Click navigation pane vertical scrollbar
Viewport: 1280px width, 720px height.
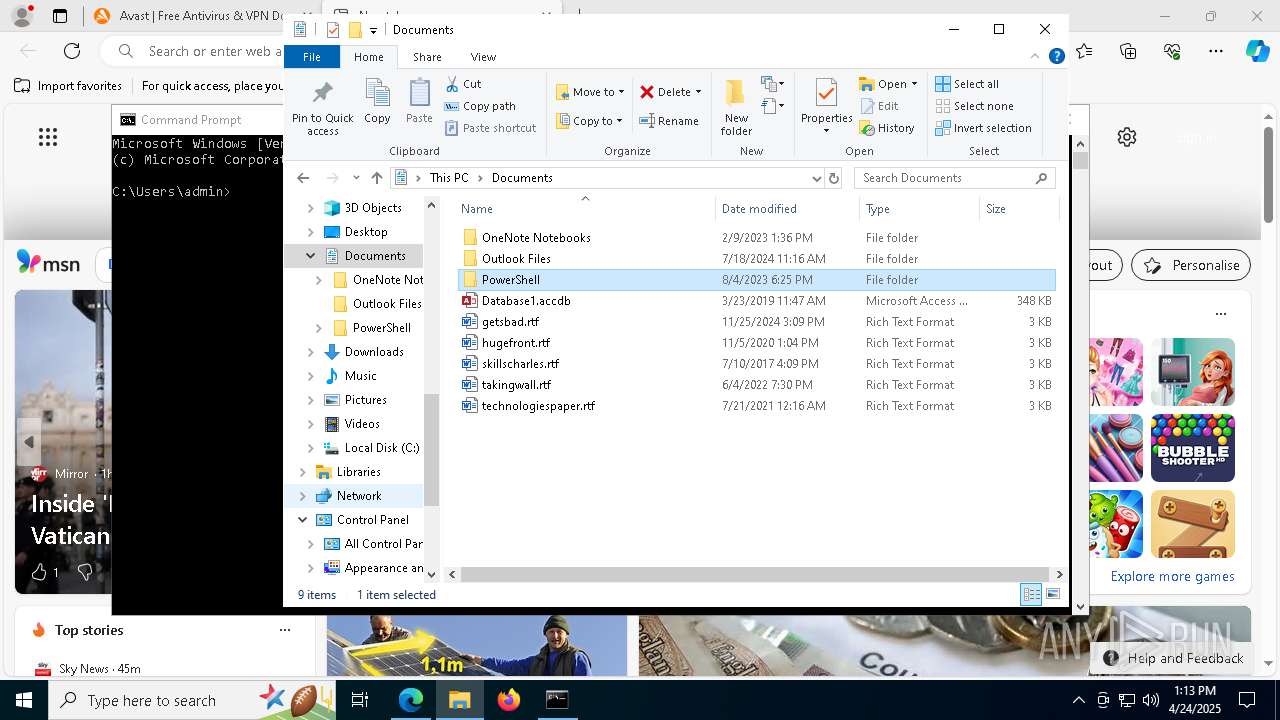click(432, 448)
